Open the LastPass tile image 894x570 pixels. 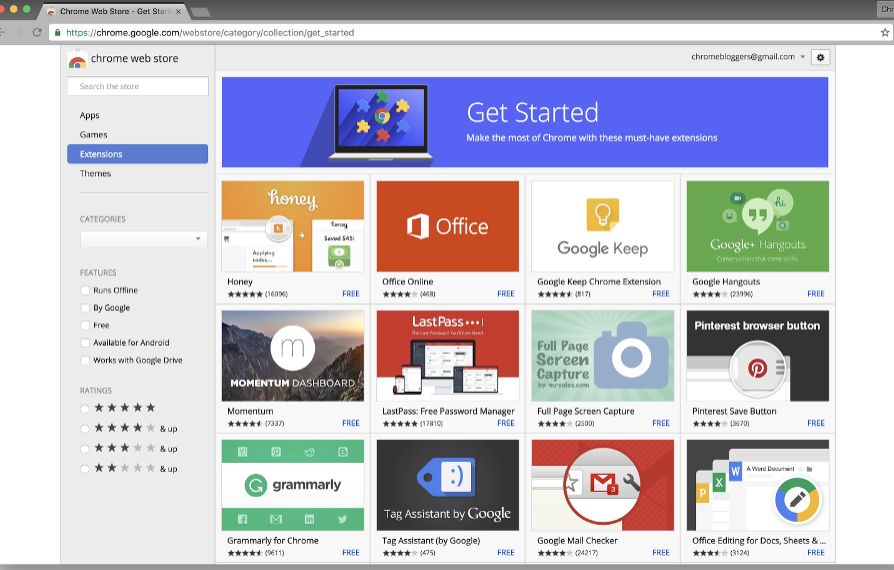click(448, 356)
